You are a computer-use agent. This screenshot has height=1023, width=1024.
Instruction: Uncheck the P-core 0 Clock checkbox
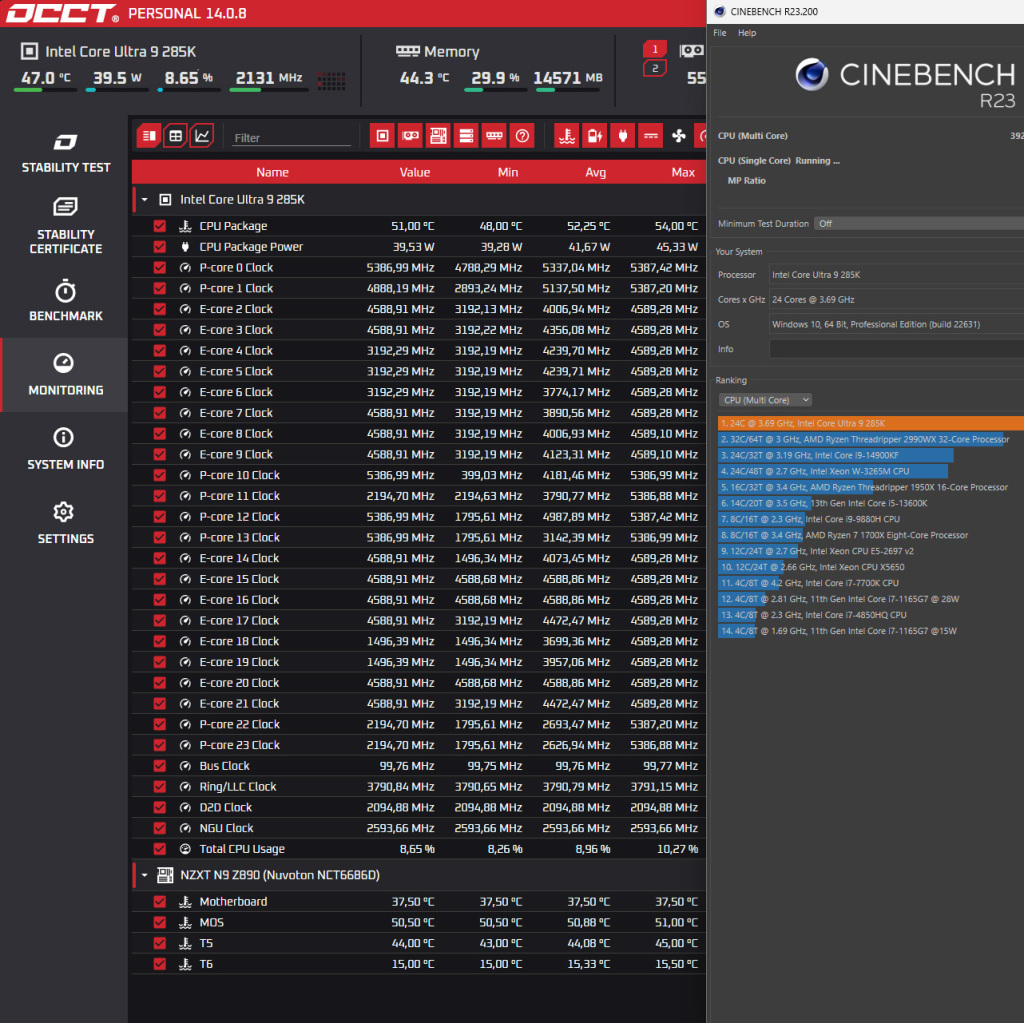click(159, 267)
